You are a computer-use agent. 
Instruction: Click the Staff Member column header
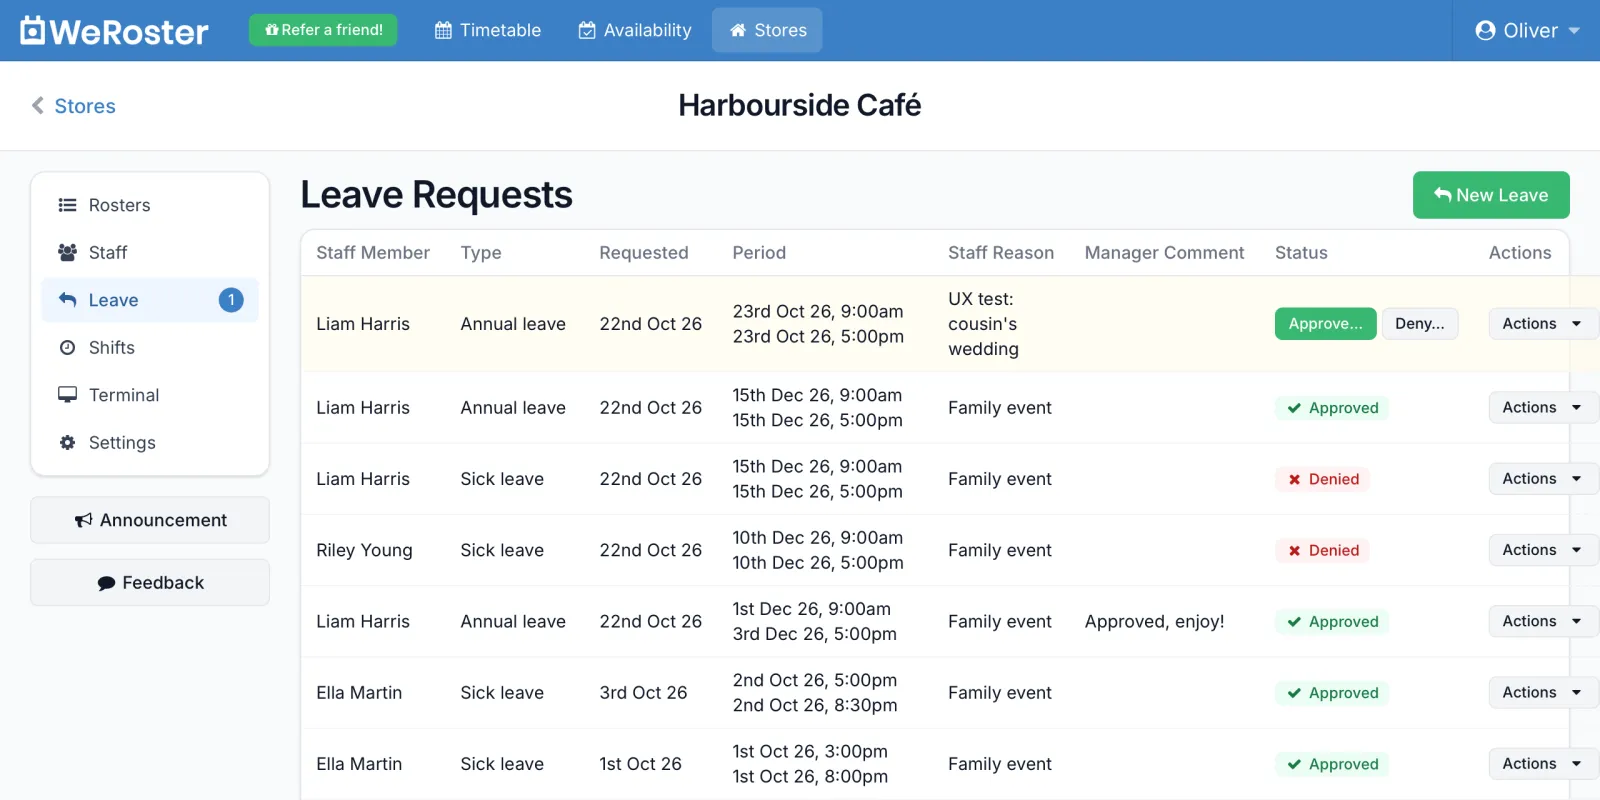point(373,253)
